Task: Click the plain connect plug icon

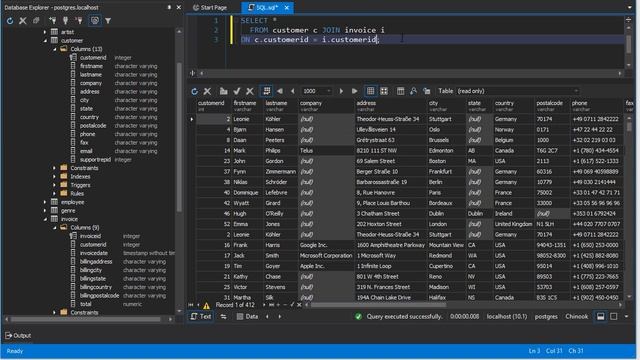Action: click(x=65, y=20)
